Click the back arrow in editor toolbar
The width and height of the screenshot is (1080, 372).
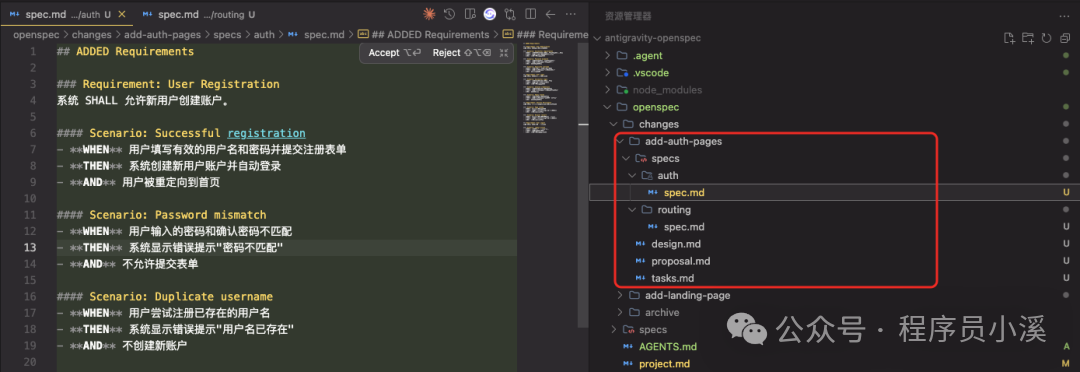coord(550,14)
